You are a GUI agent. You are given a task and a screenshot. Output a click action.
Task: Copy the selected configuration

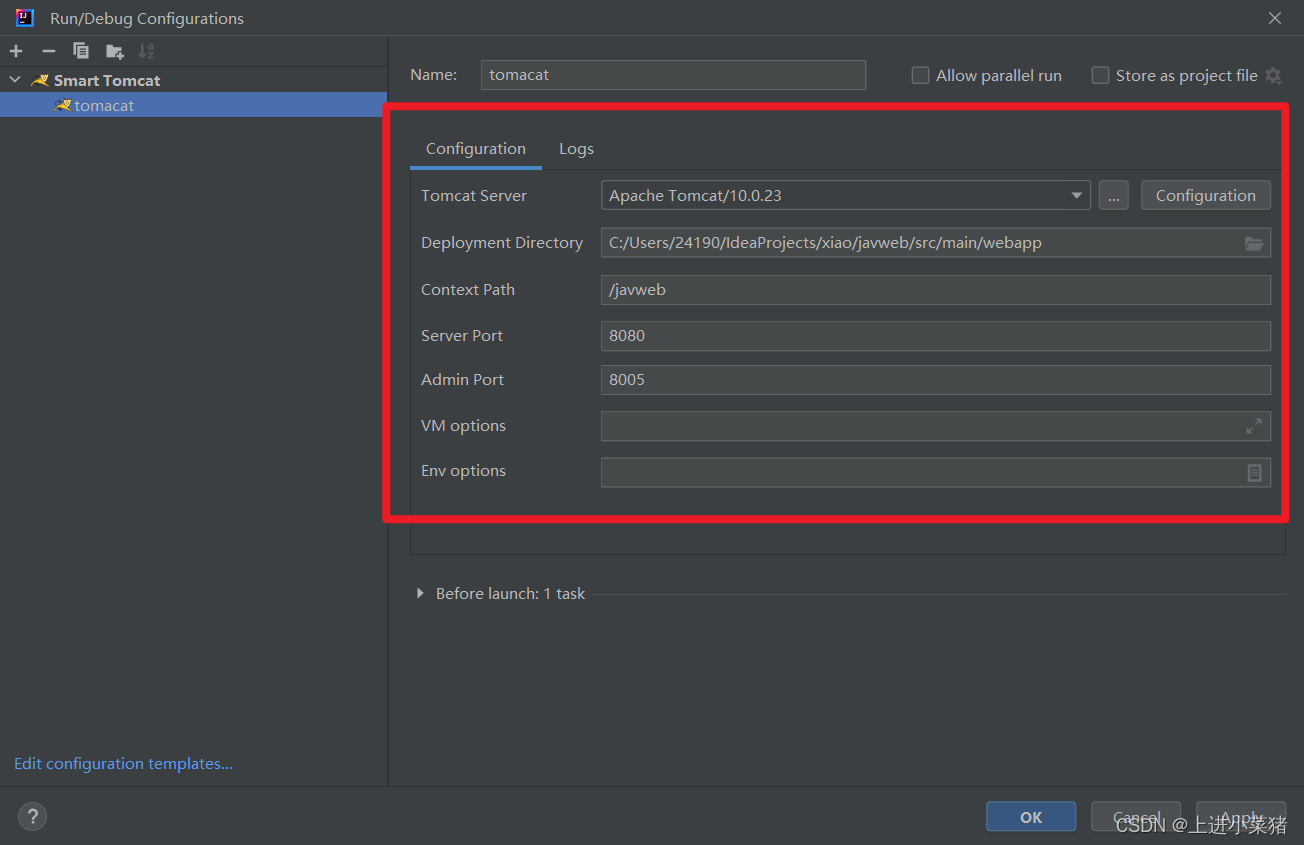click(81, 51)
